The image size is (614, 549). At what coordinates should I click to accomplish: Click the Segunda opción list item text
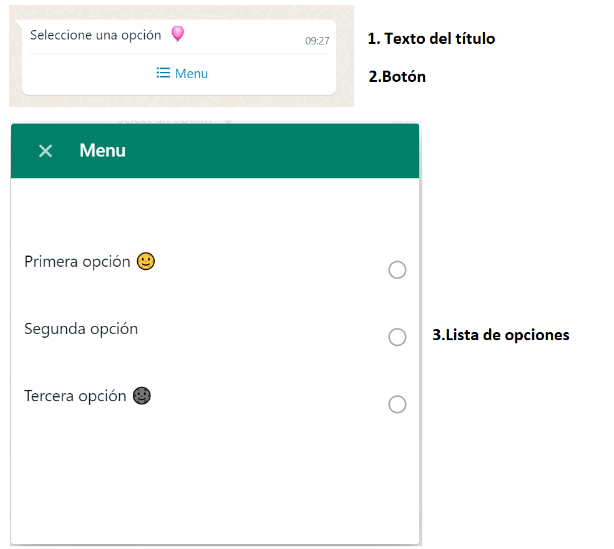click(x=81, y=329)
